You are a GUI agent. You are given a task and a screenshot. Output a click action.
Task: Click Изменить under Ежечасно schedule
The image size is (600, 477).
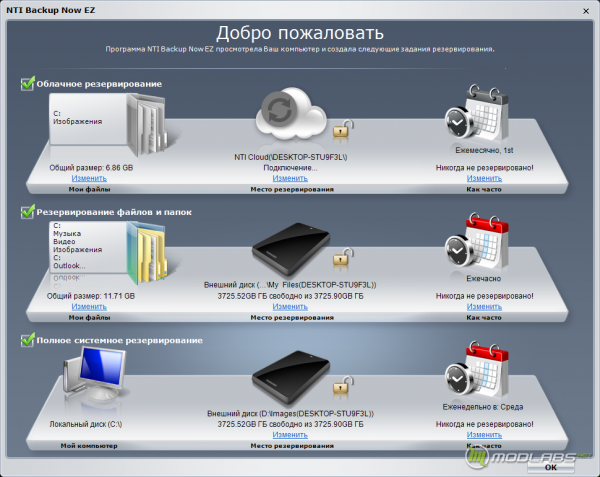pyautogui.click(x=484, y=306)
